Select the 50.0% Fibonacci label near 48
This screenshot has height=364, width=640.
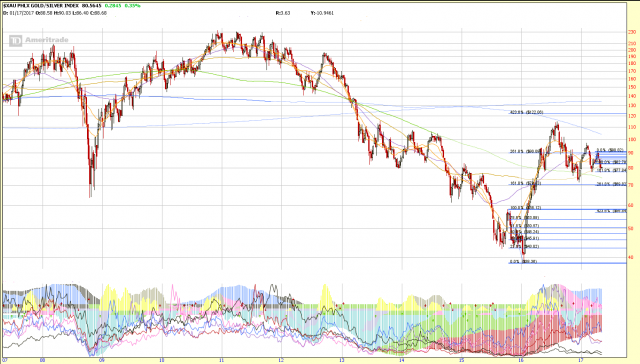(524, 232)
